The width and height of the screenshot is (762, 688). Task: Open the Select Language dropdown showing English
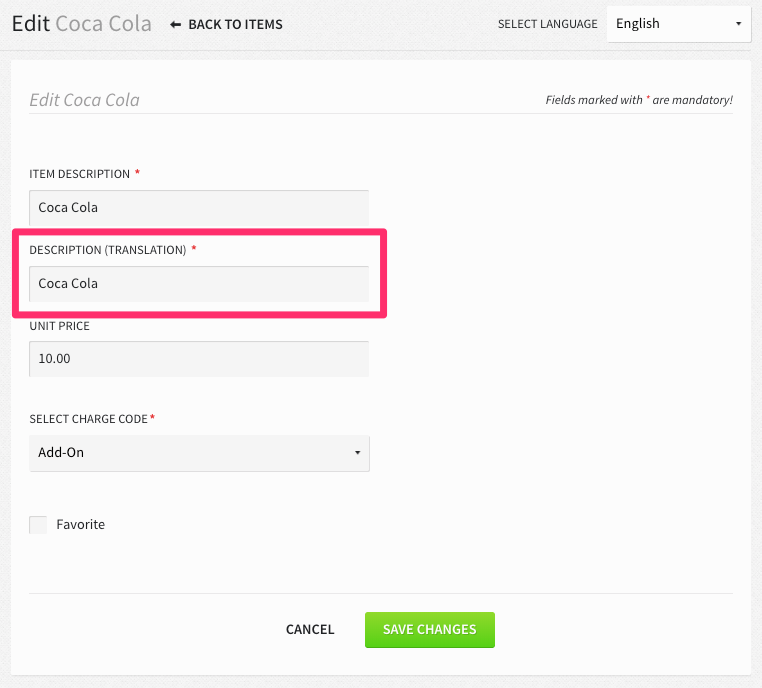pos(678,24)
